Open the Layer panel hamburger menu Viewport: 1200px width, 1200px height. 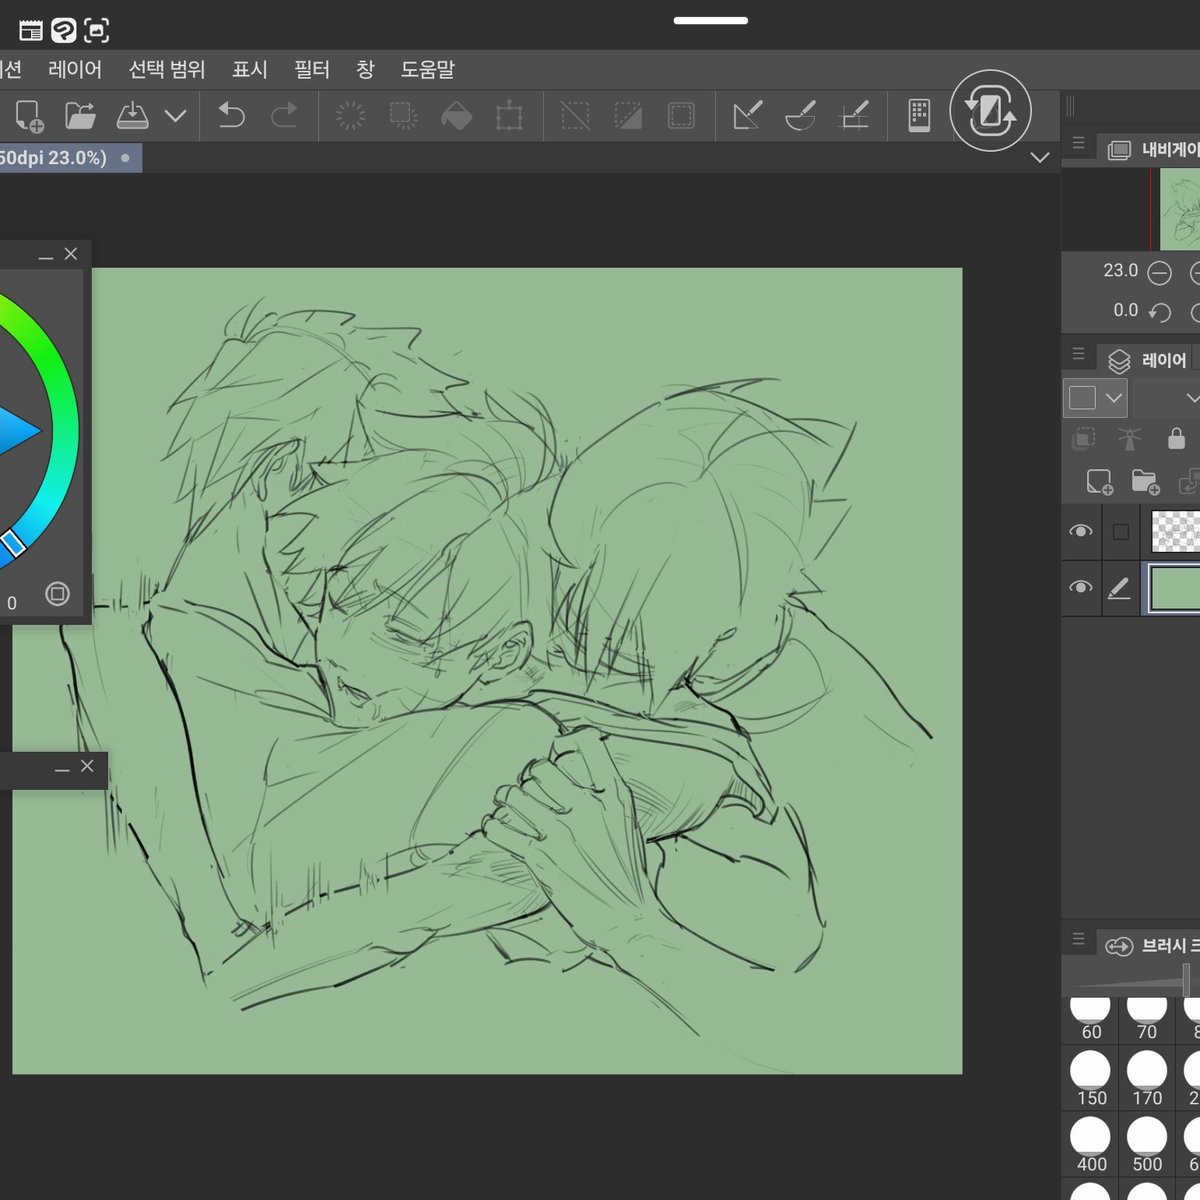coord(1078,354)
